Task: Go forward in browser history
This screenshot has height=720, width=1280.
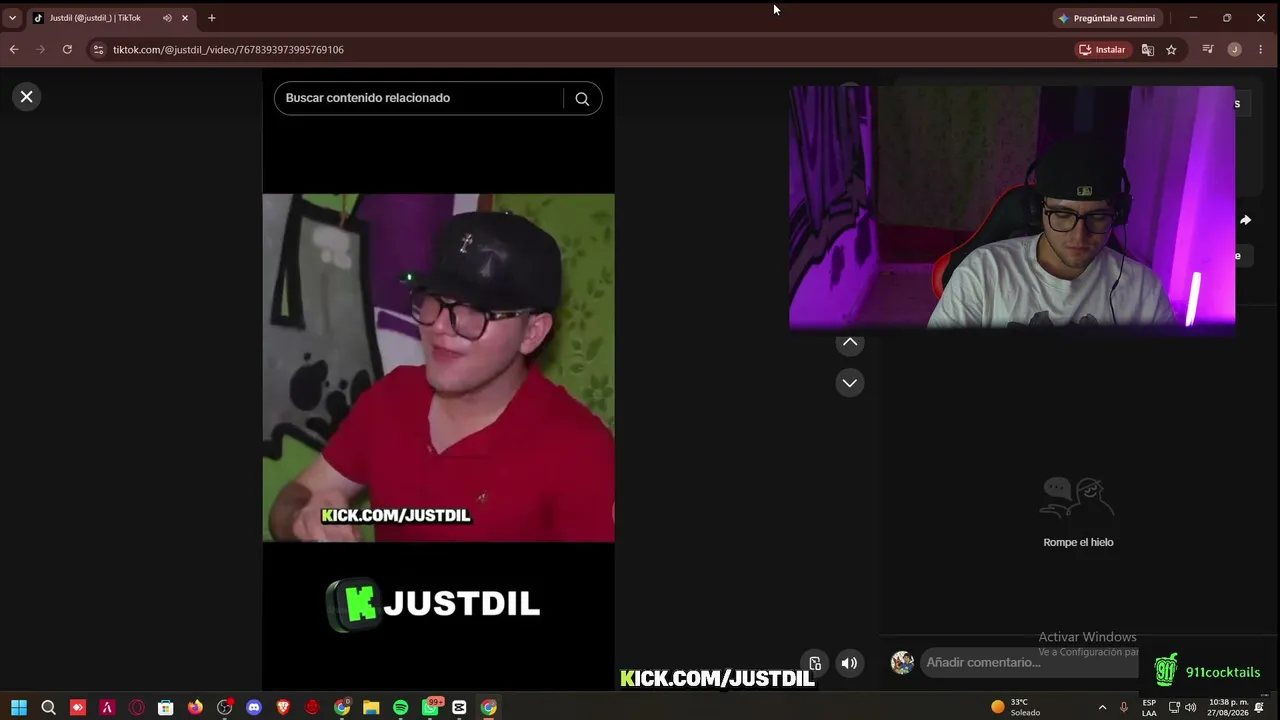Action: [x=40, y=49]
